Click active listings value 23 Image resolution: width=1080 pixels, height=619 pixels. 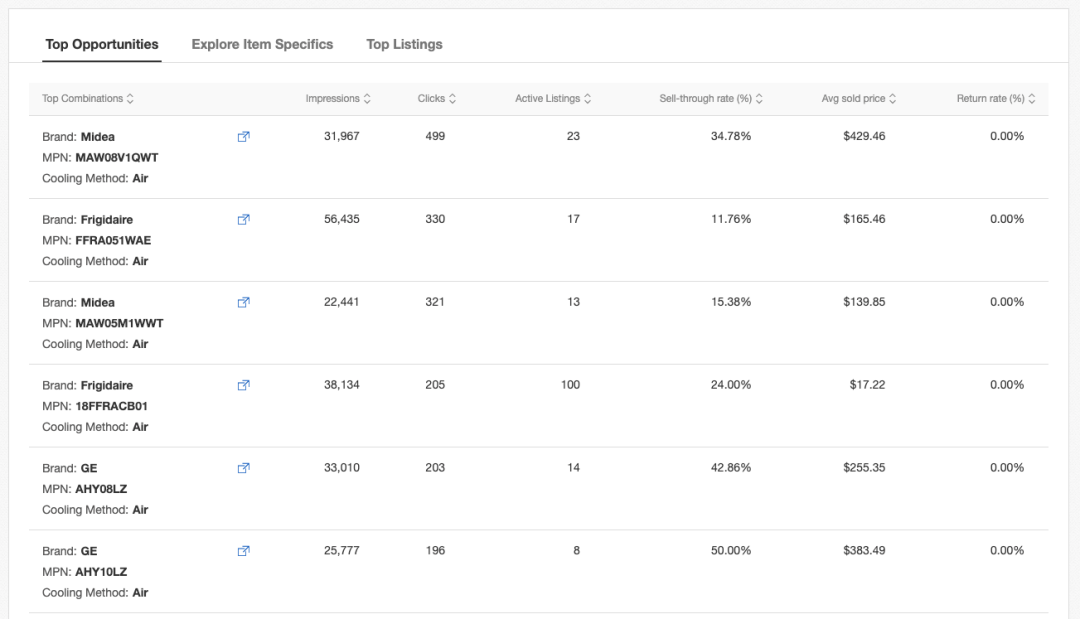(573, 136)
